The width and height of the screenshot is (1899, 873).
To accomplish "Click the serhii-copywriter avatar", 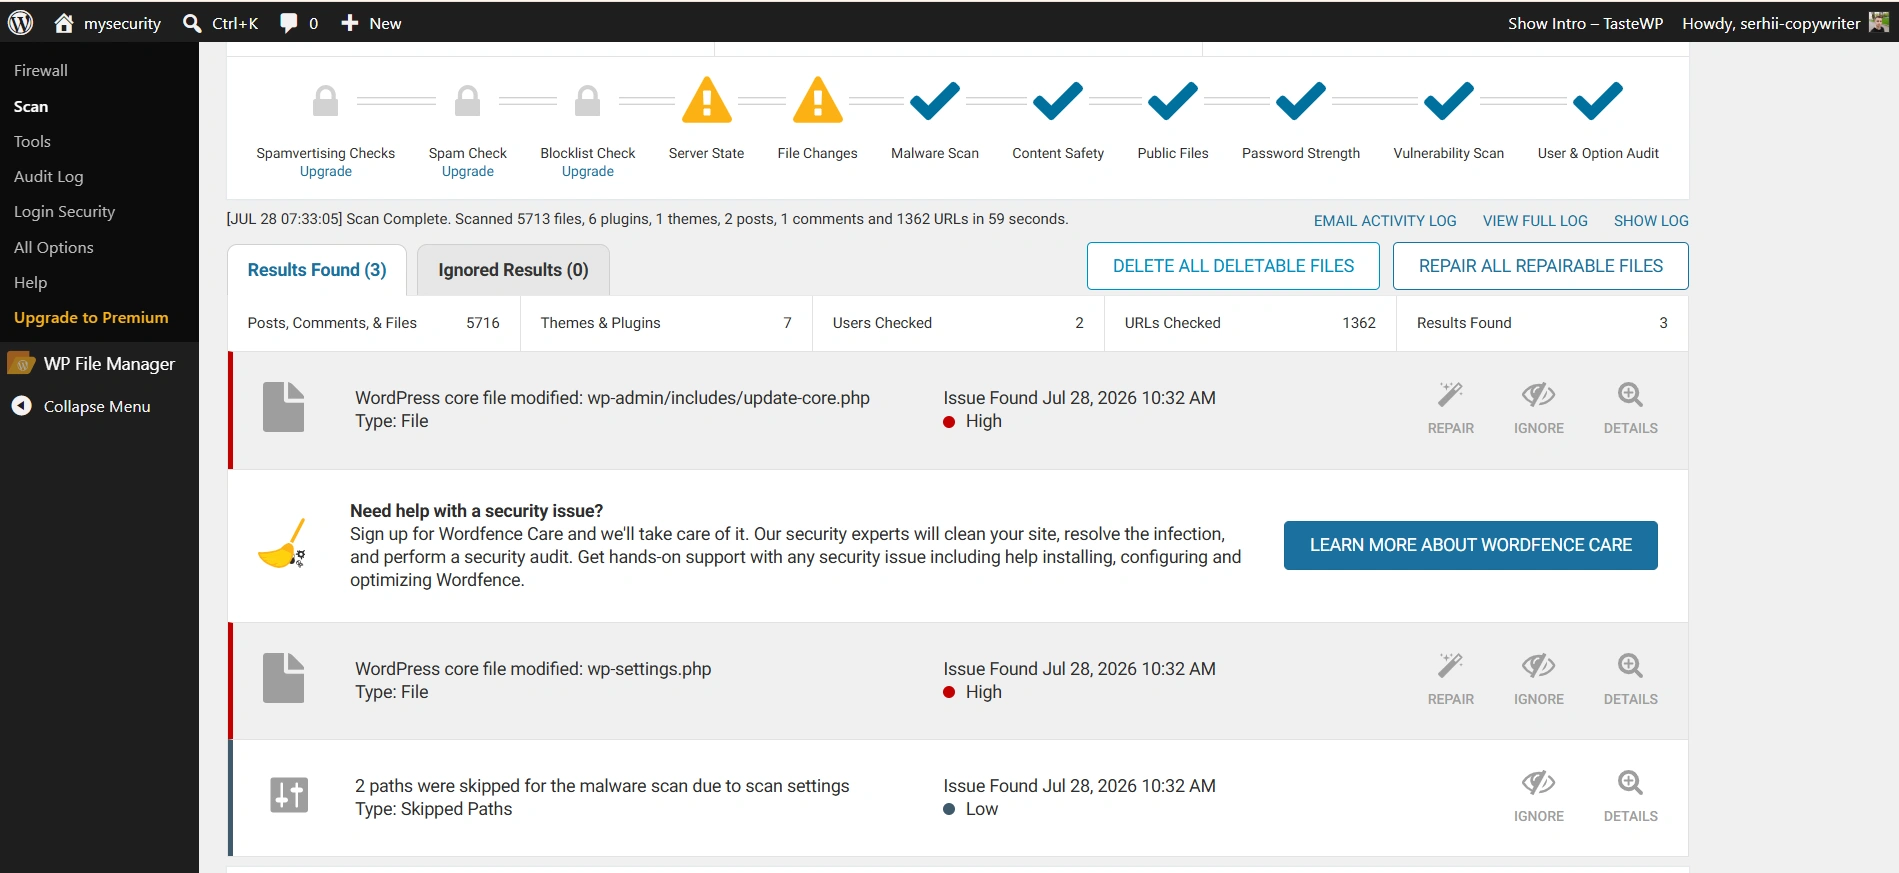I will pos(1879,23).
